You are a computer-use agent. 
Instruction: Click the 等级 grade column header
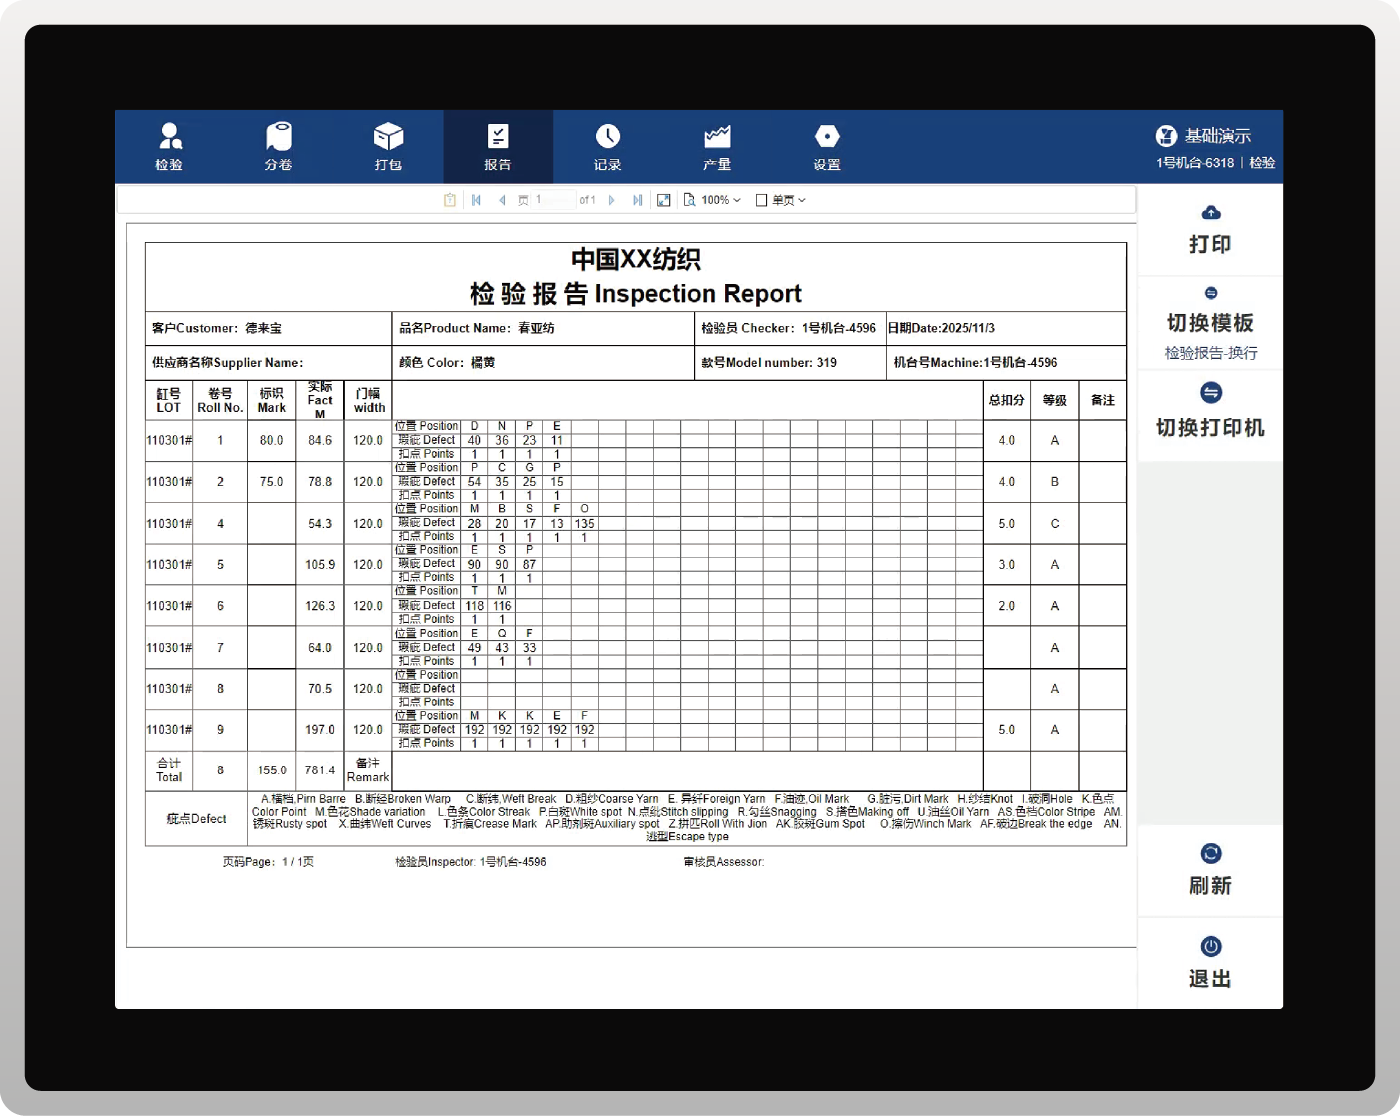tap(1054, 400)
